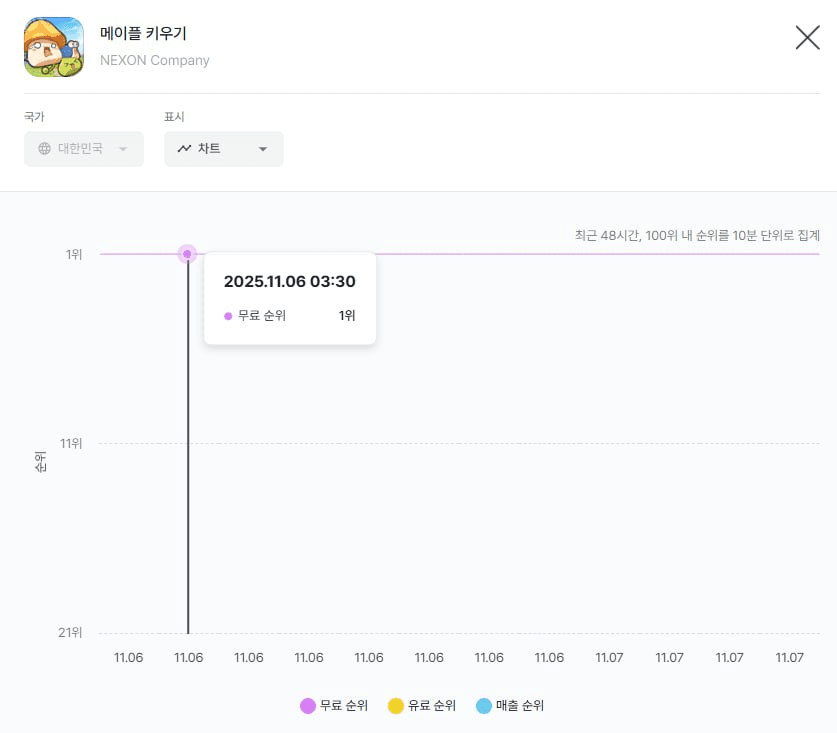This screenshot has width=837, height=733.
Task: Click the 메이플 키우기 mushroom app icon
Action: (x=54, y=47)
